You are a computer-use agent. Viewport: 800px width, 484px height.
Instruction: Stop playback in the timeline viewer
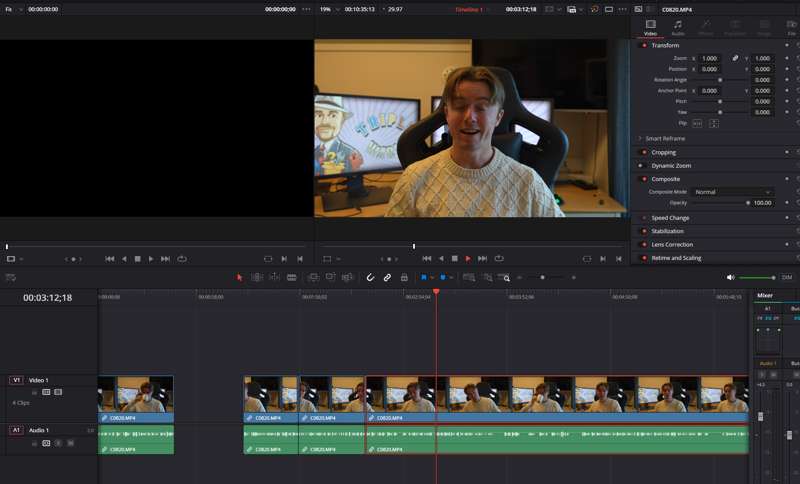[455, 259]
